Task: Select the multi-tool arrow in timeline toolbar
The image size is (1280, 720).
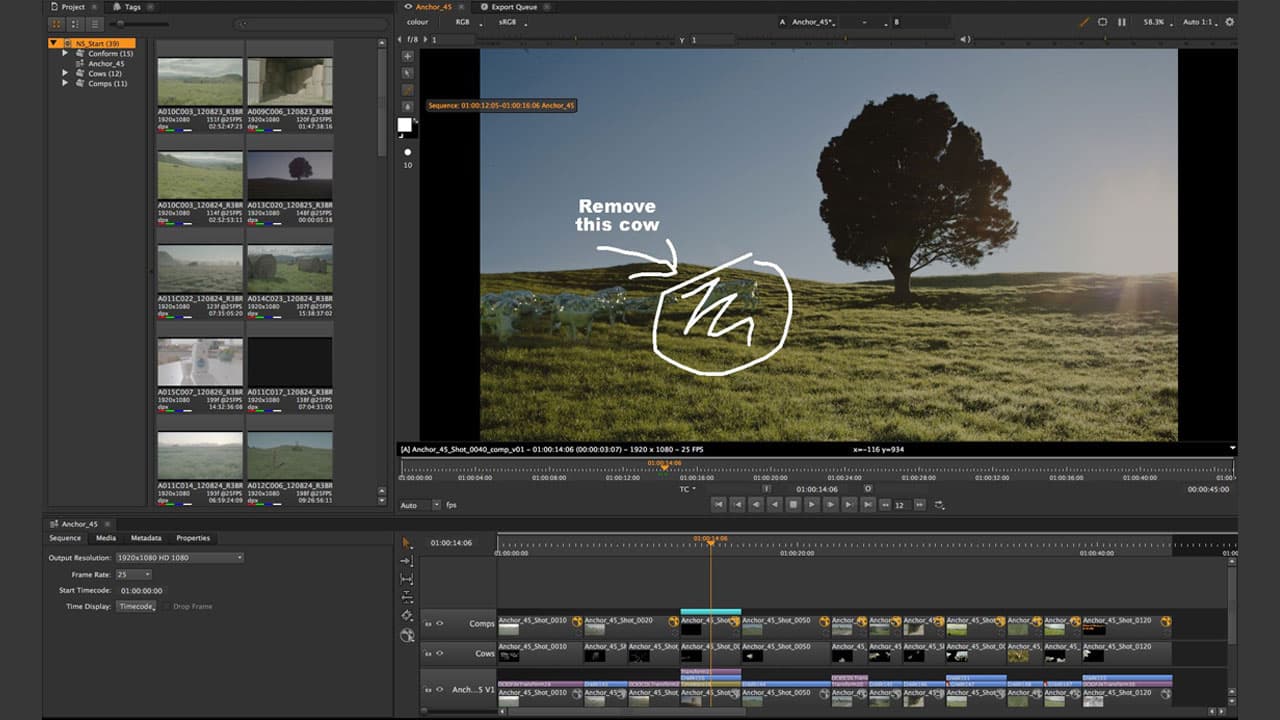Action: click(x=406, y=542)
